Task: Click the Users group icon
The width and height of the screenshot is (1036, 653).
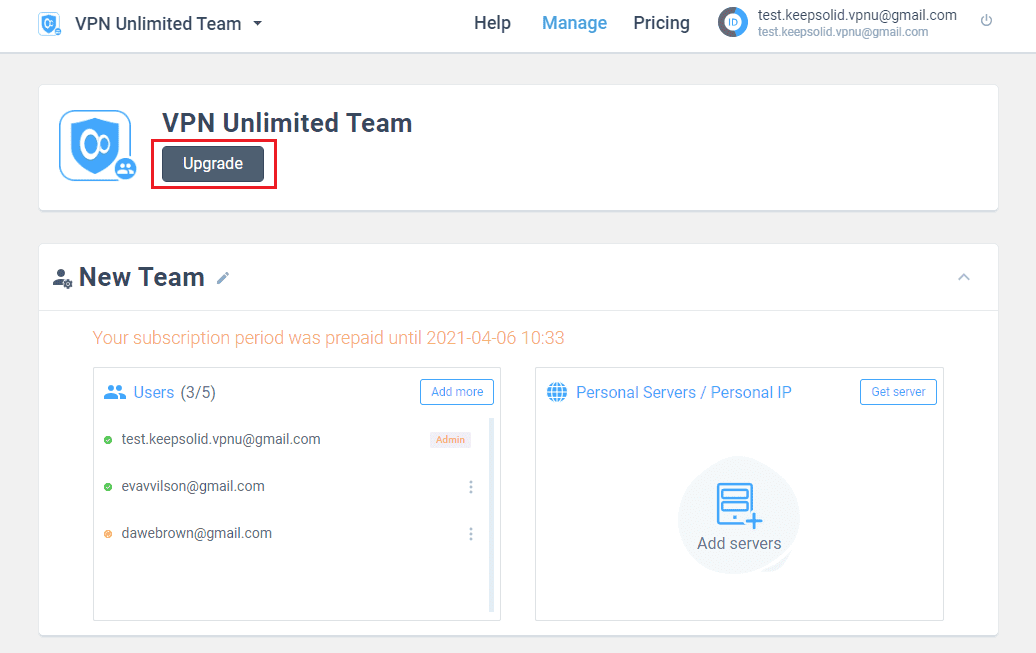Action: [114, 393]
